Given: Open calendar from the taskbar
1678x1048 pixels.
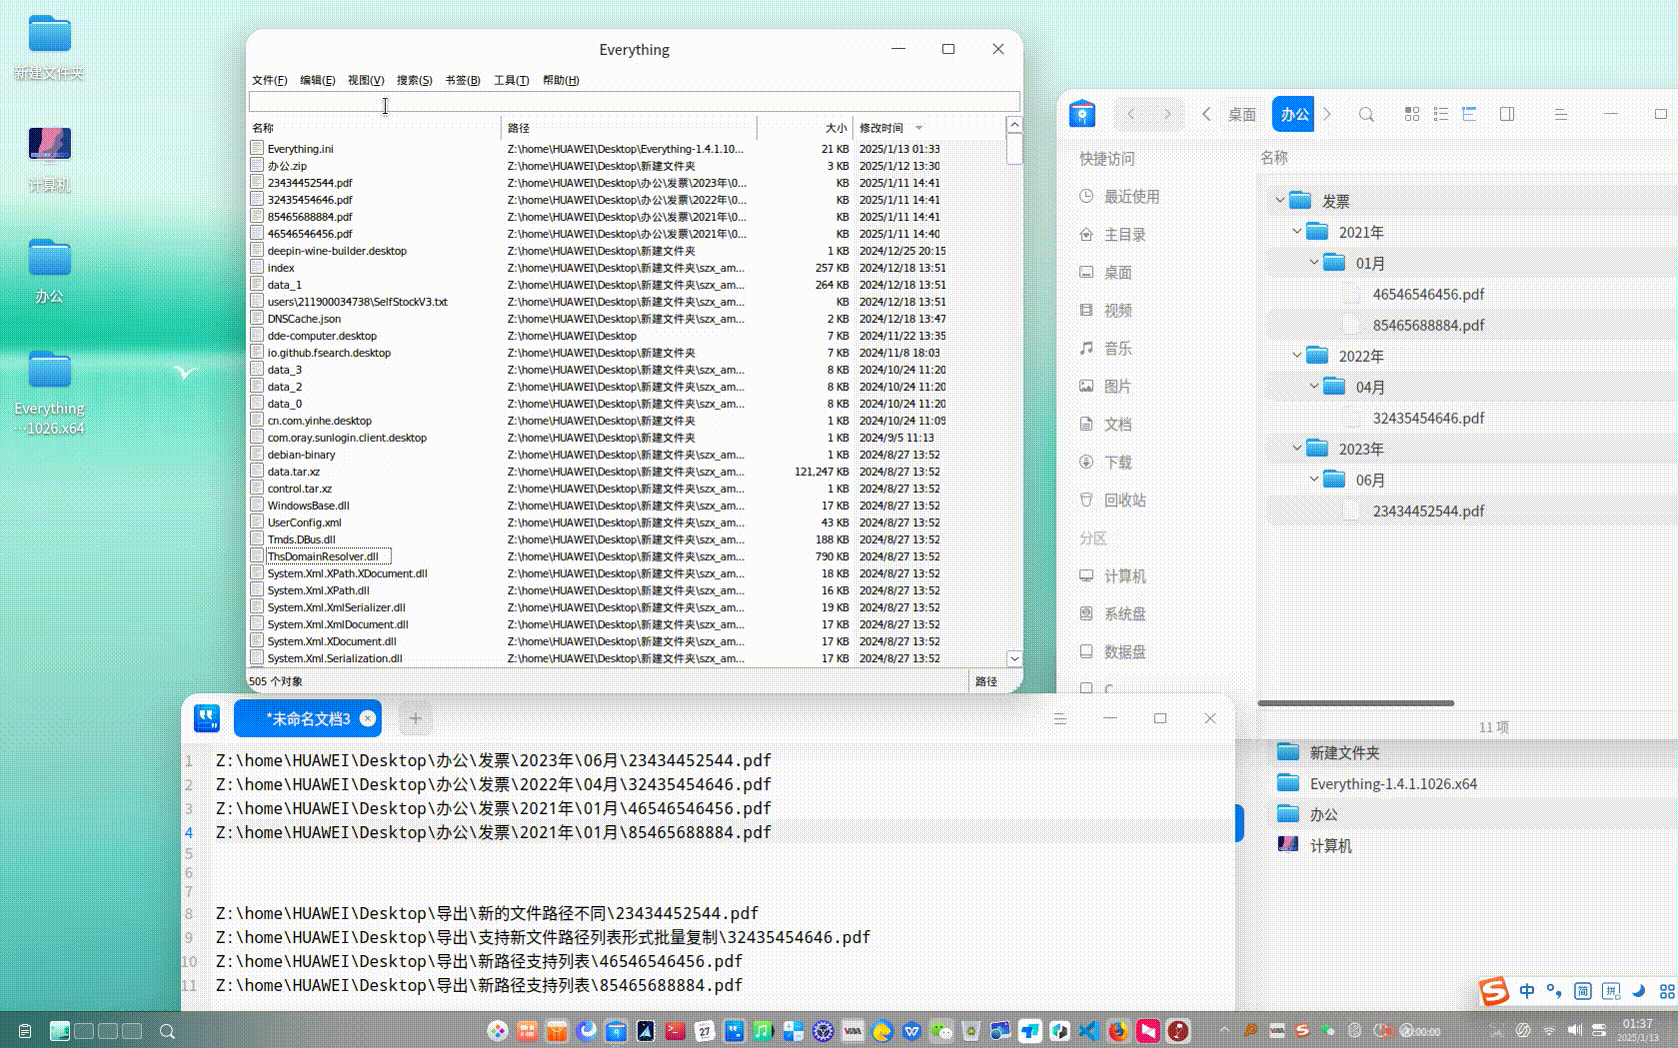Looking at the screenshot, I should click(x=705, y=1030).
